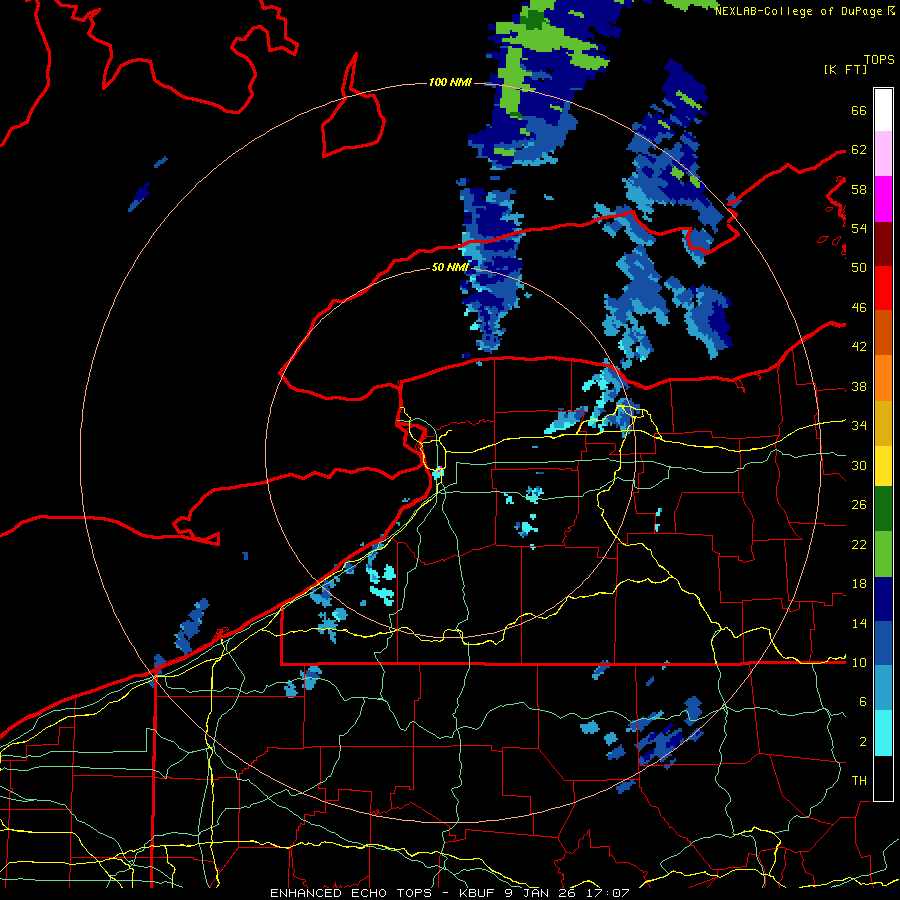Click the '42' legend value
Image resolution: width=900 pixels, height=900 pixels.
(x=859, y=347)
